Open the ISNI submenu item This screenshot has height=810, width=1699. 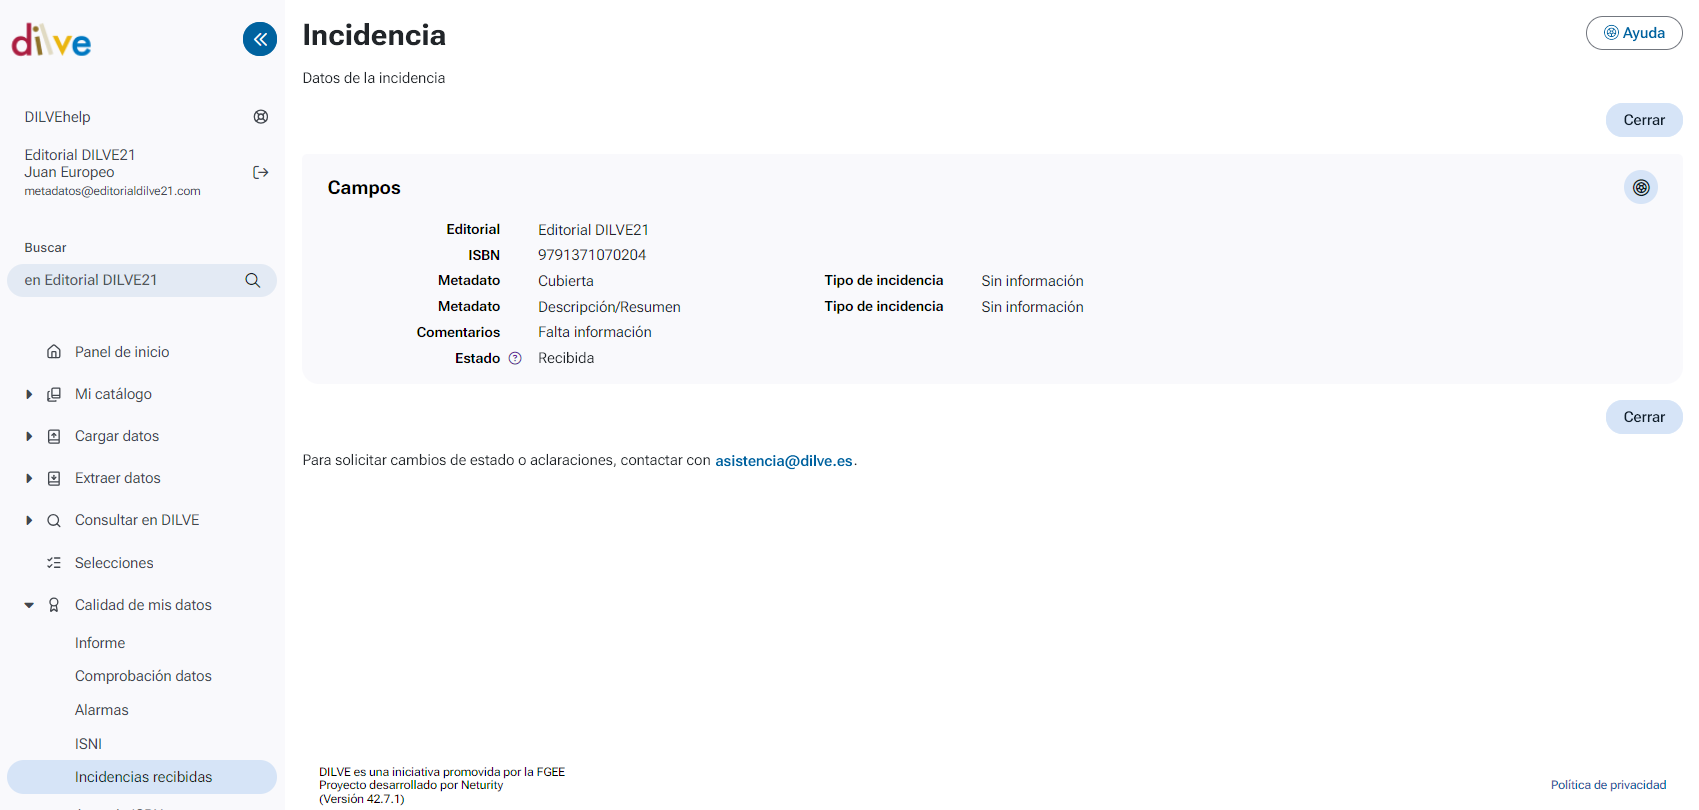pos(88,744)
